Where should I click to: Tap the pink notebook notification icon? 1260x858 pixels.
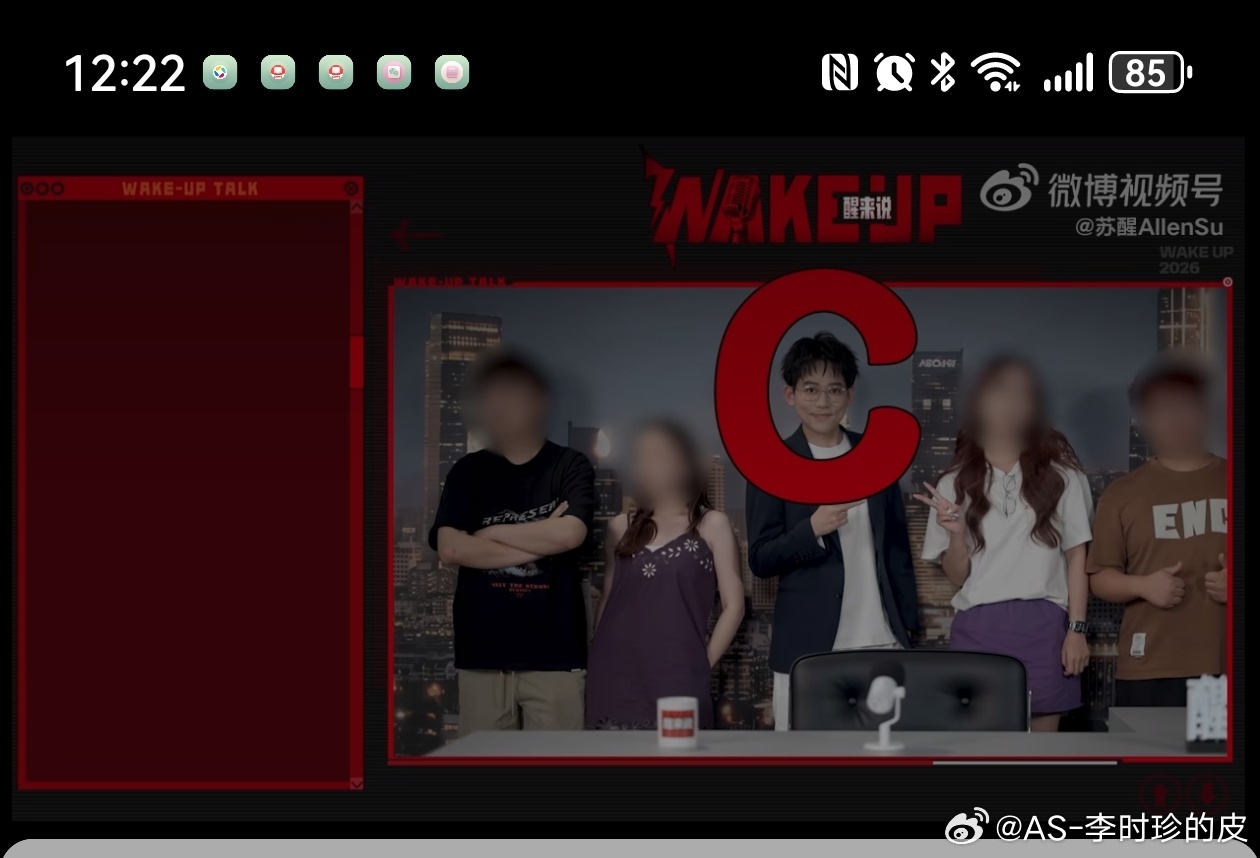[x=452, y=73]
